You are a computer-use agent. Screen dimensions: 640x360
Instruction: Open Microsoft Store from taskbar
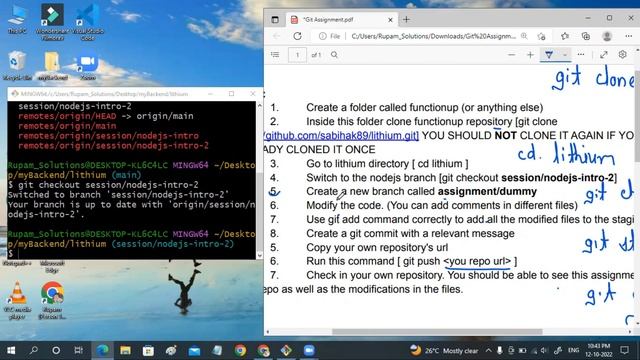[148, 350]
